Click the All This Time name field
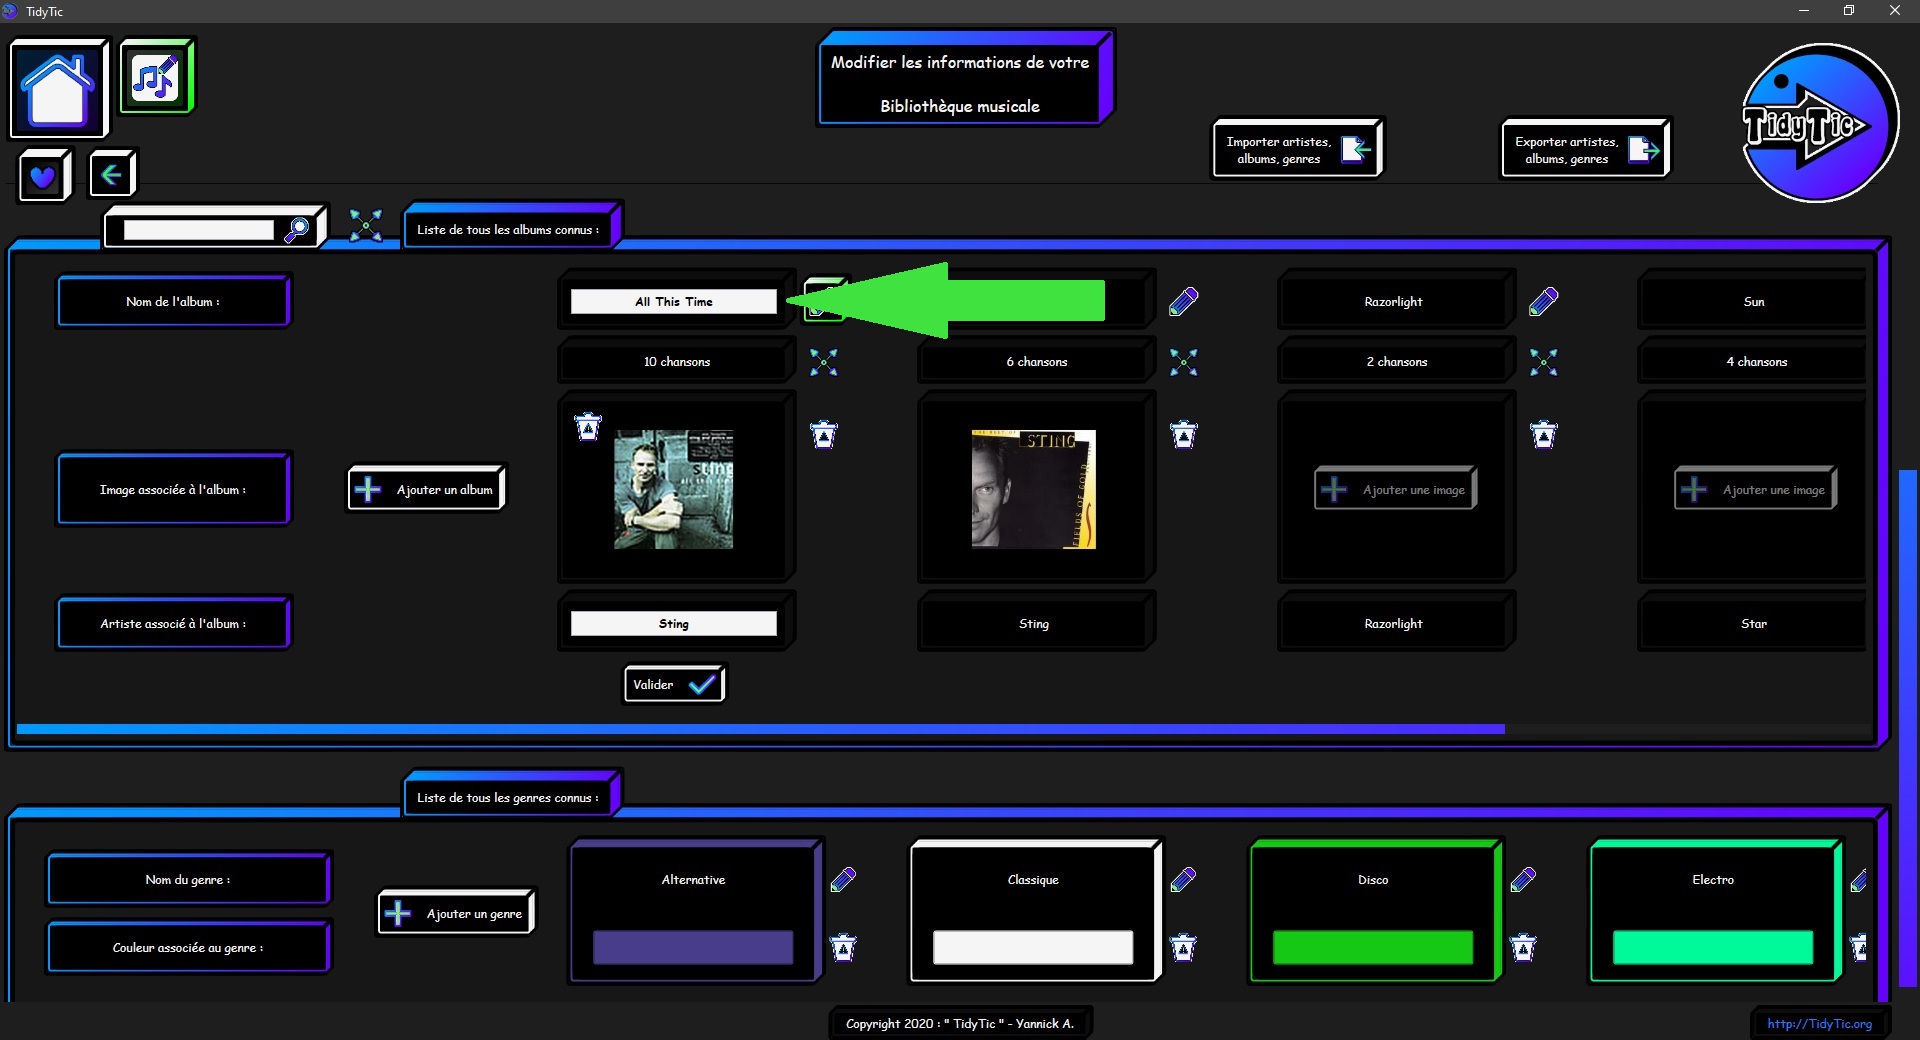 click(x=673, y=301)
